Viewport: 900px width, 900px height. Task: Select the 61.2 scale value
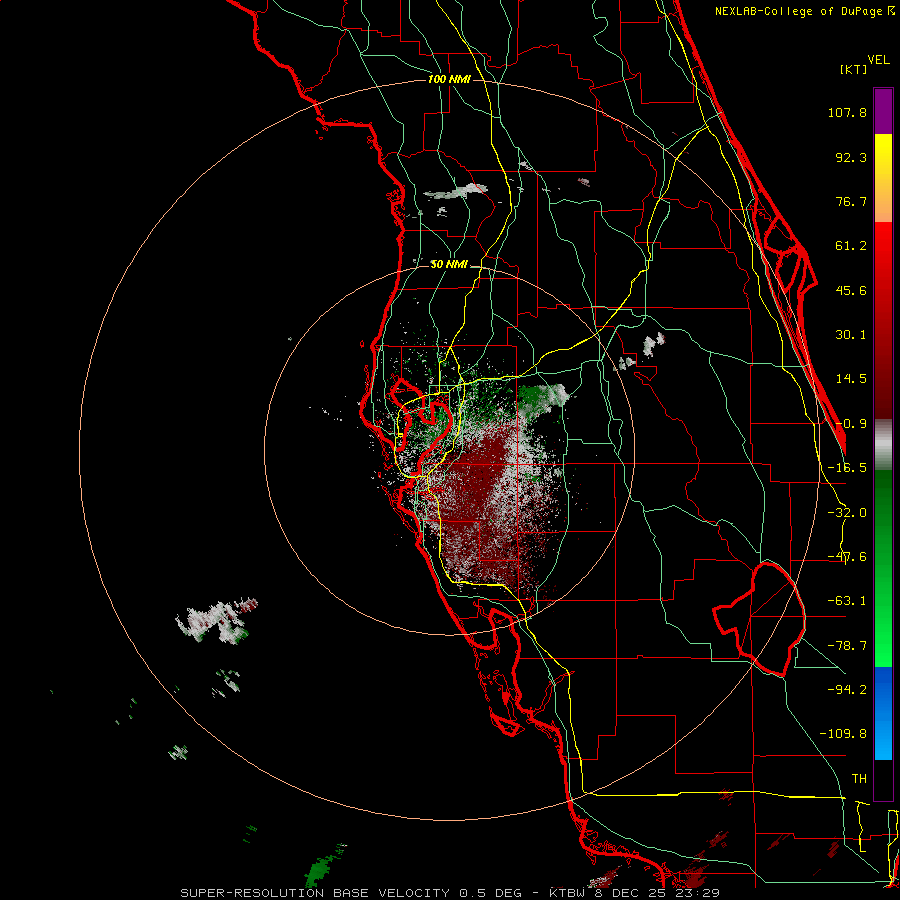pos(851,246)
